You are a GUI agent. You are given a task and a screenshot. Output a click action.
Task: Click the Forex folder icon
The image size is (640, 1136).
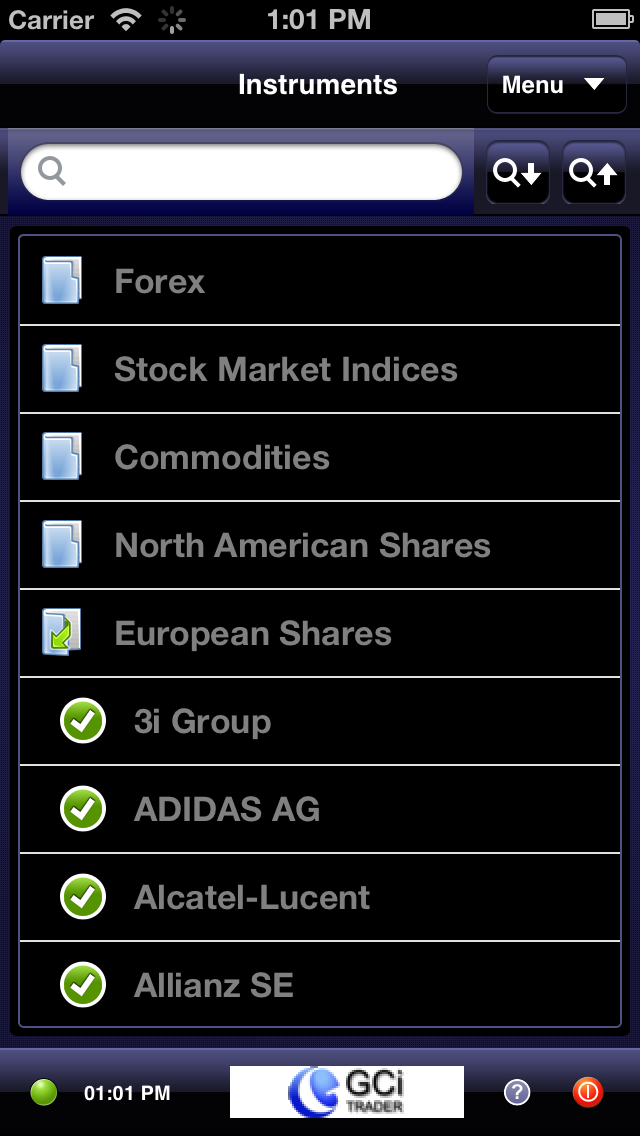[x=62, y=281]
